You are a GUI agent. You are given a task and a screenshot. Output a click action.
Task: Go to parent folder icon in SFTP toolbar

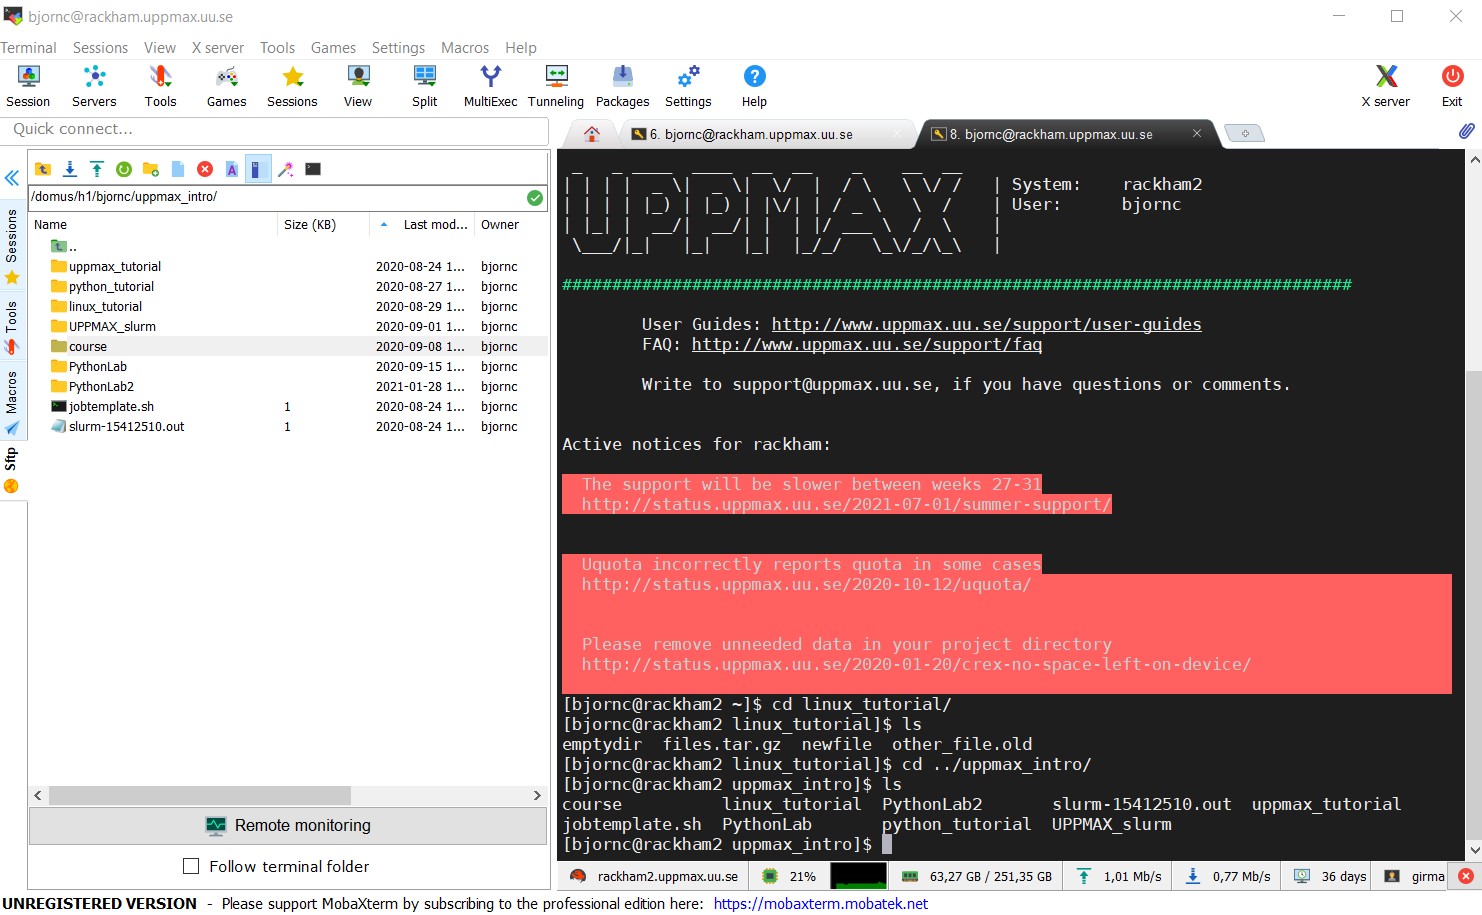(43, 169)
